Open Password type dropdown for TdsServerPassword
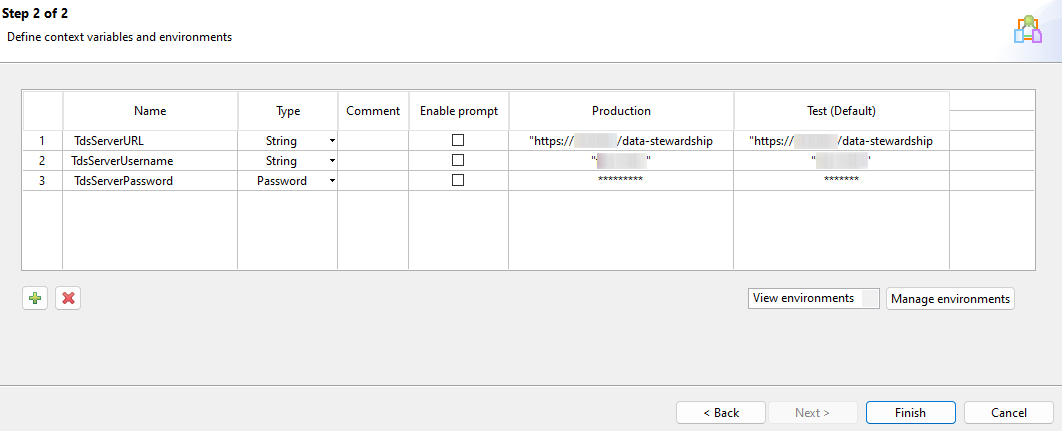This screenshot has height=431, width=1062. 331,181
